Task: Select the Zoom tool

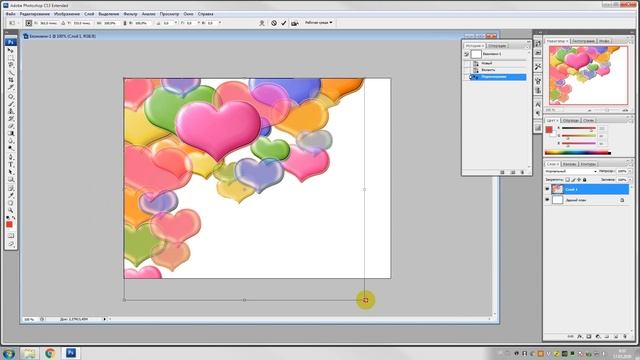Action: point(11,210)
